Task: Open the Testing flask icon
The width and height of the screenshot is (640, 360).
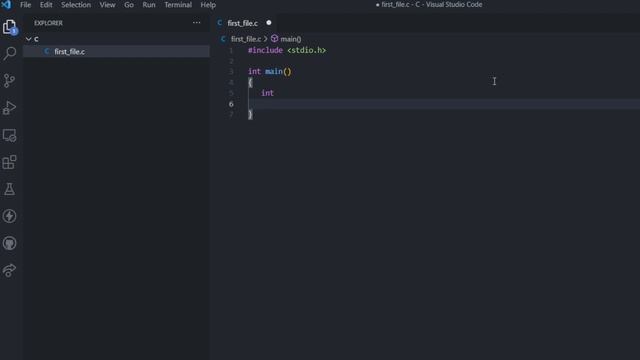Action: point(9,189)
